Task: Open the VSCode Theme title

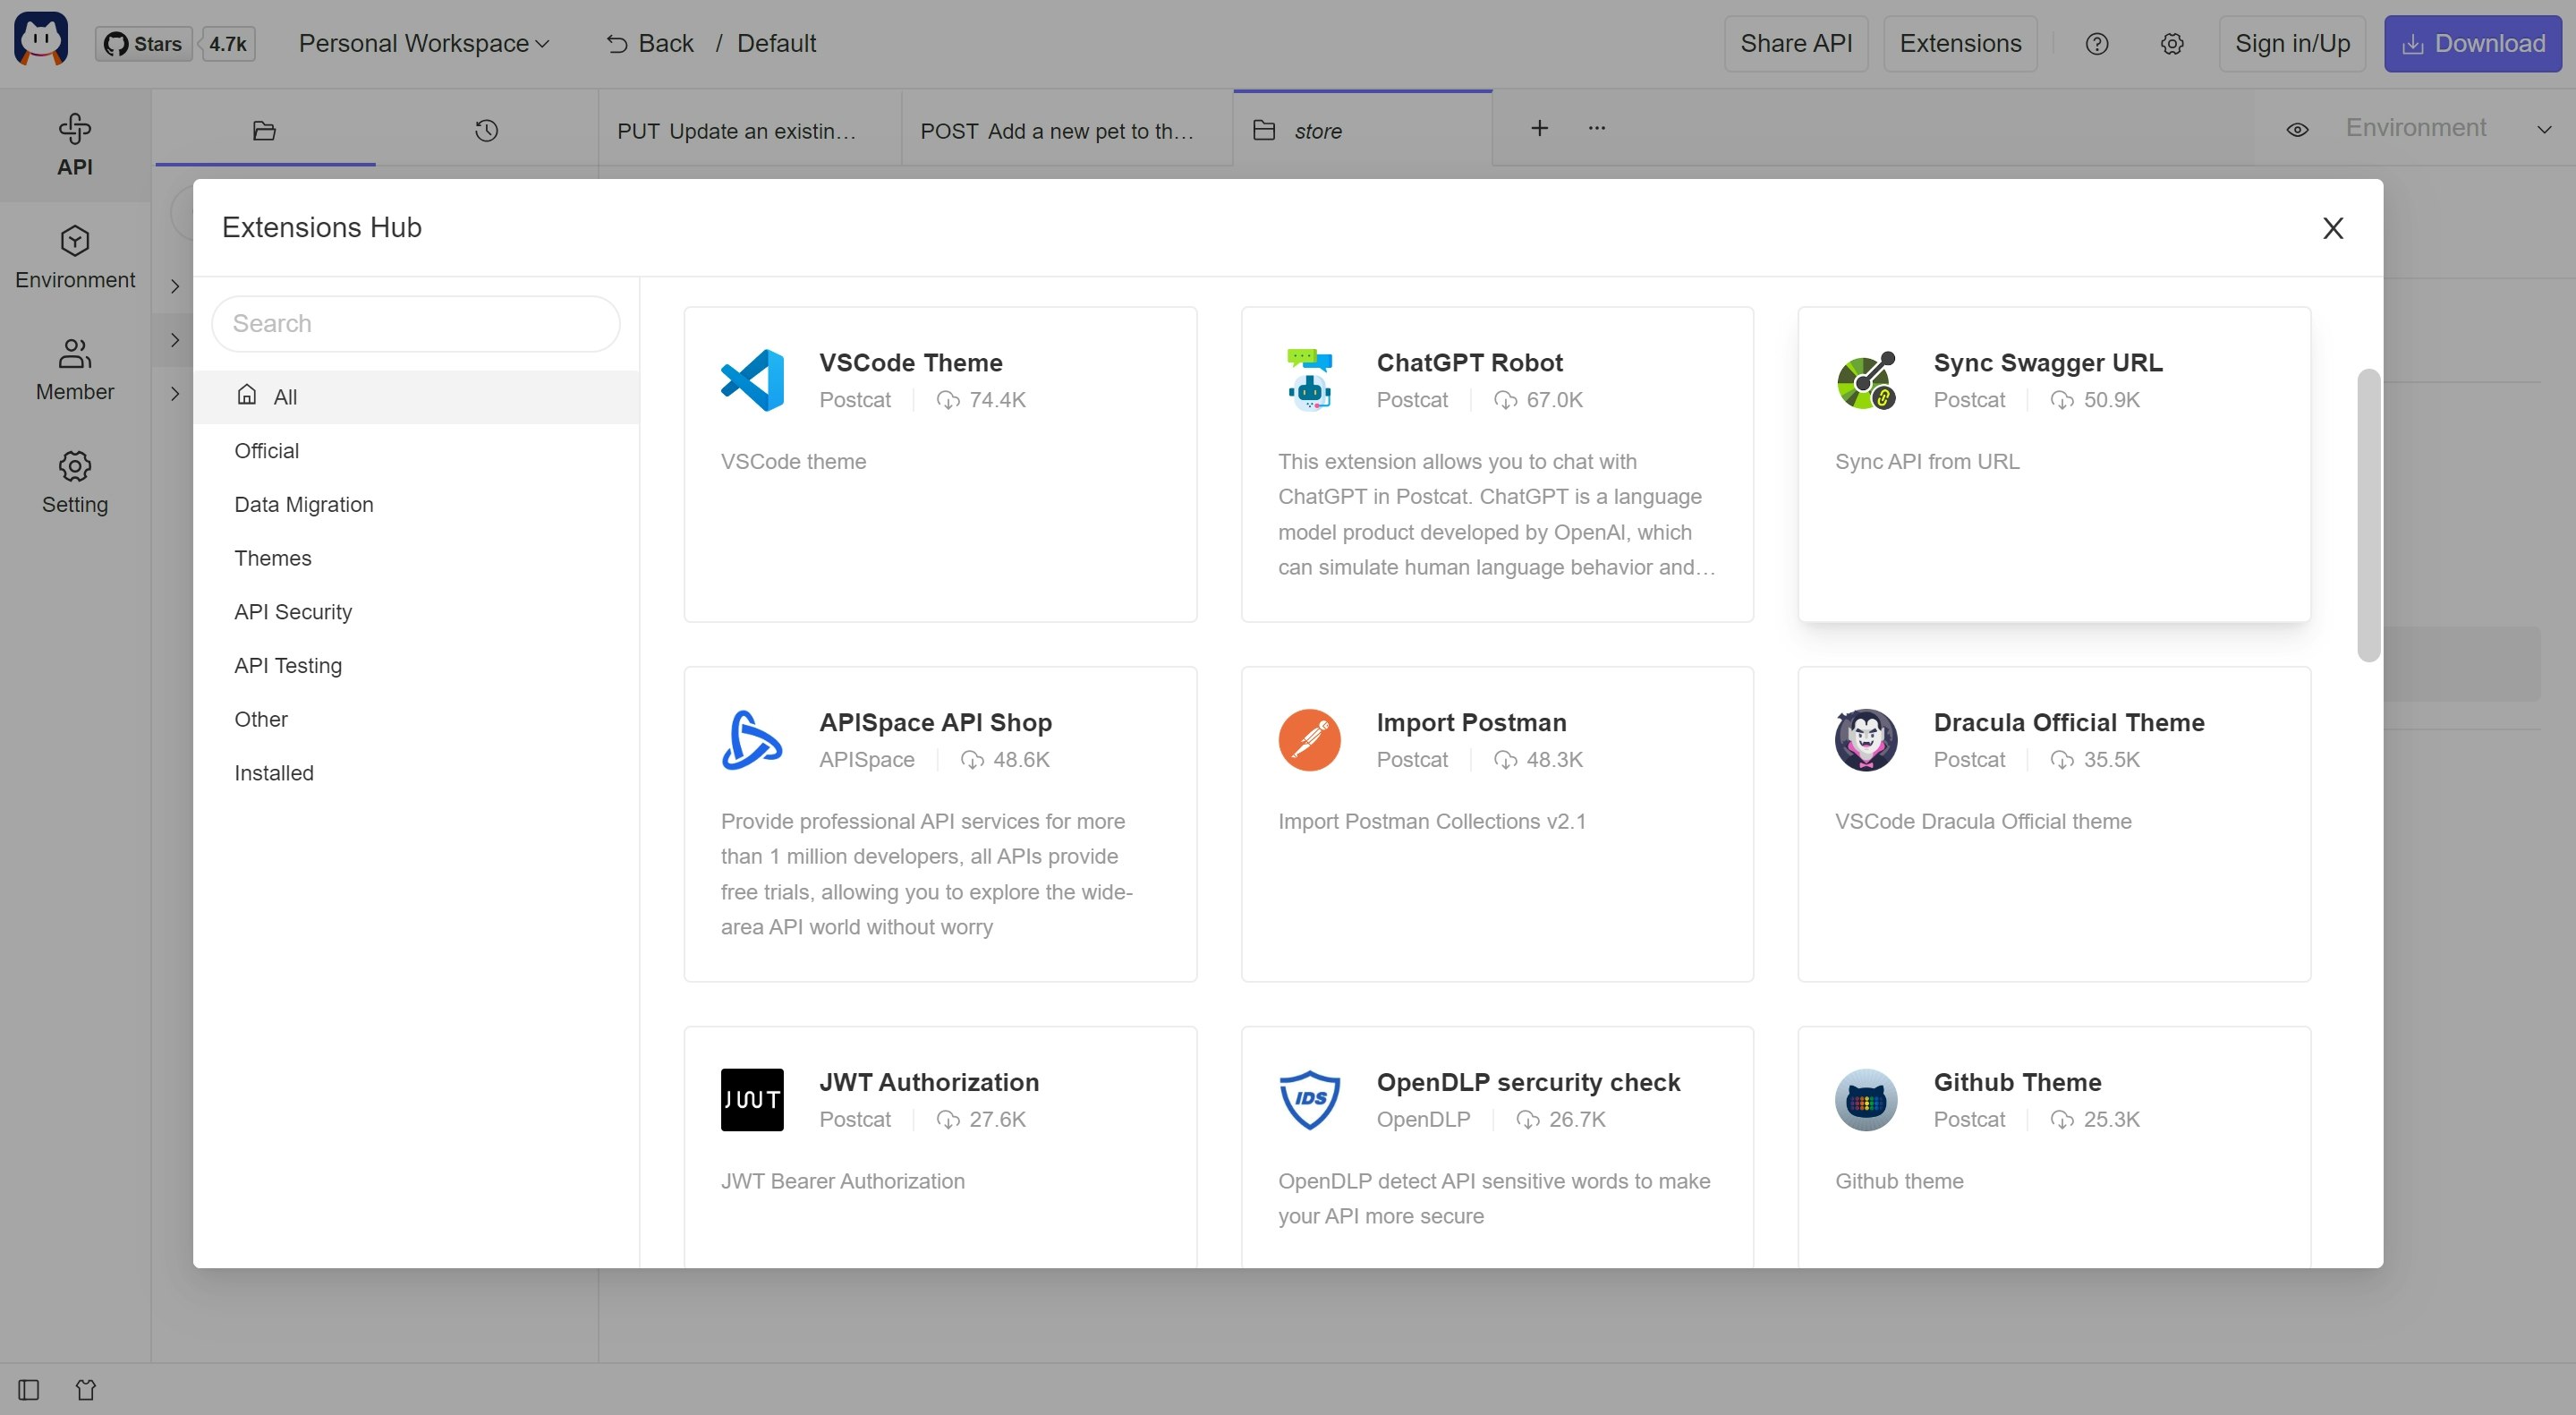Action: (x=911, y=363)
